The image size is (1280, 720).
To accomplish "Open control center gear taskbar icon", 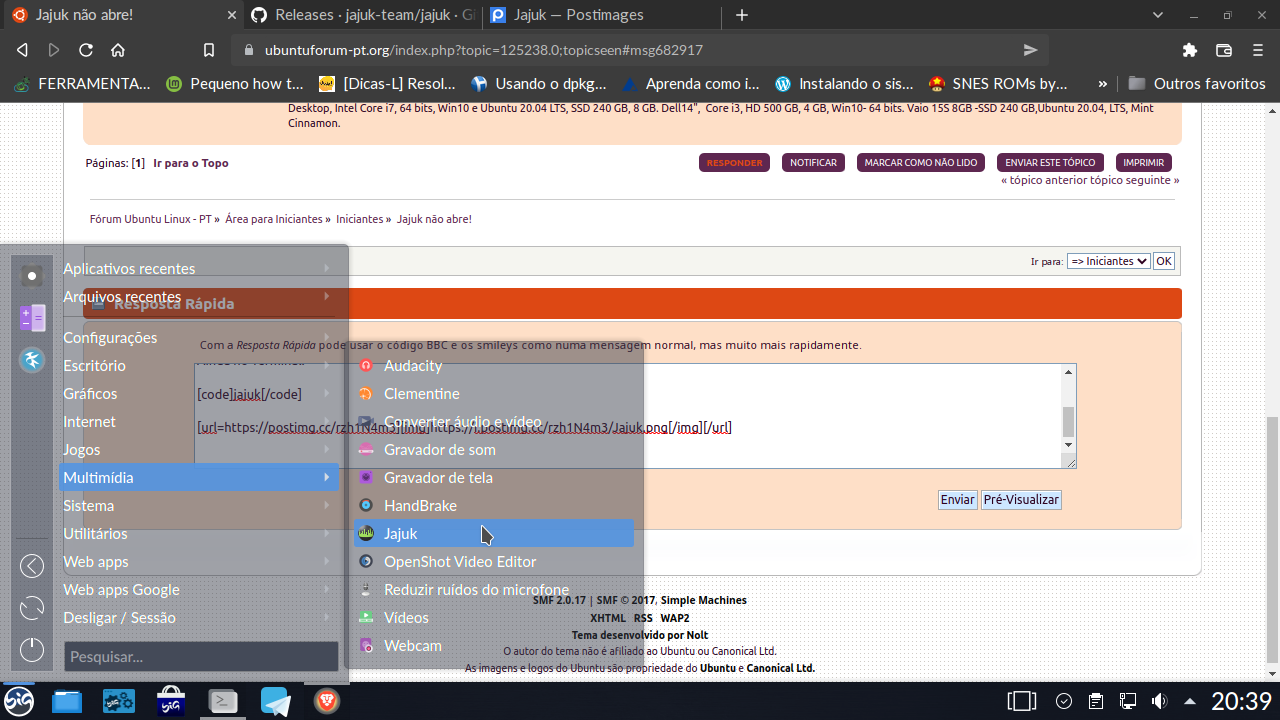I will click(x=119, y=702).
